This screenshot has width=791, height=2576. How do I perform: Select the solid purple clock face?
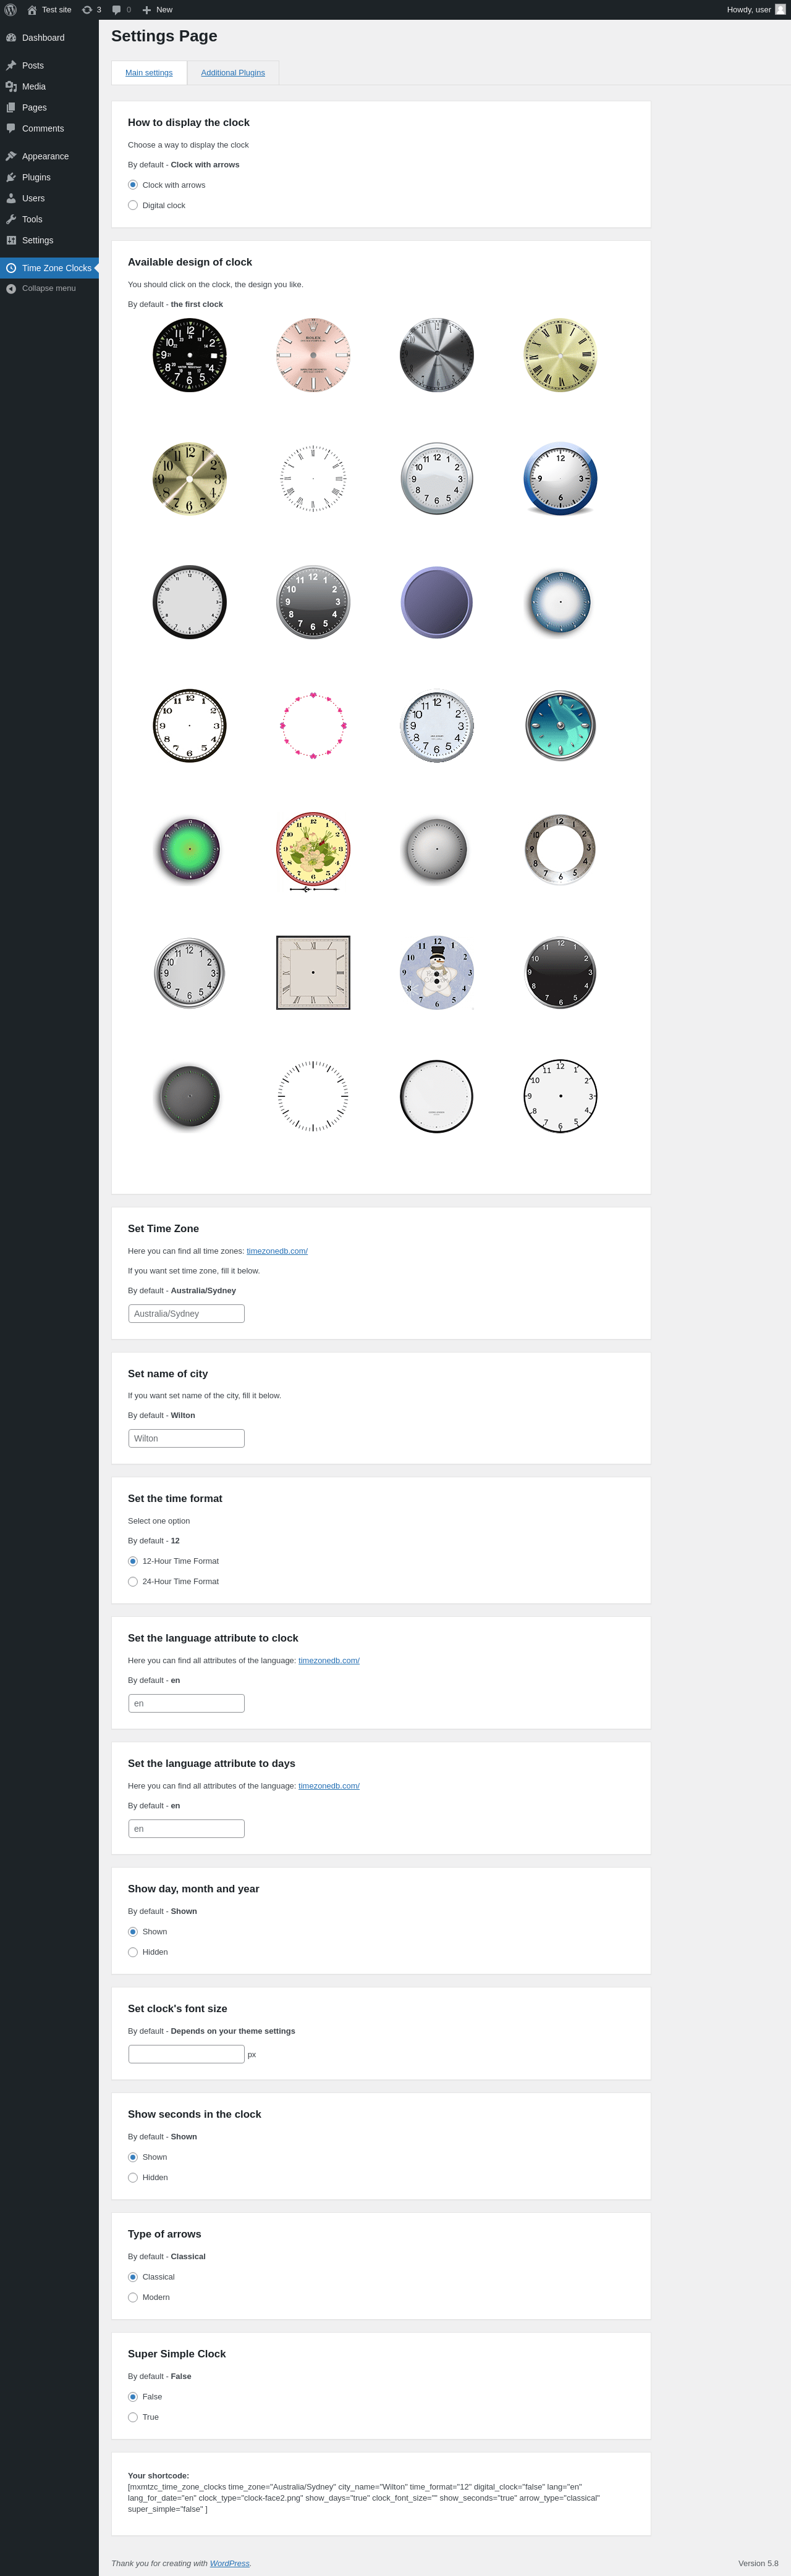[x=437, y=602]
